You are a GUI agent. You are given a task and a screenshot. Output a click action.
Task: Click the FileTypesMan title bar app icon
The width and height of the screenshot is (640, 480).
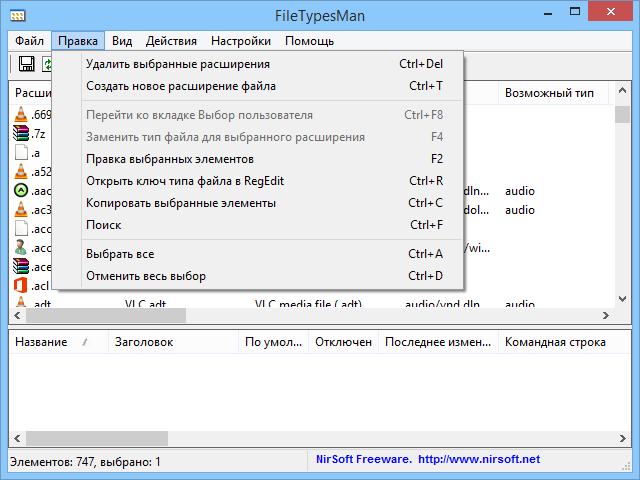click(x=18, y=16)
